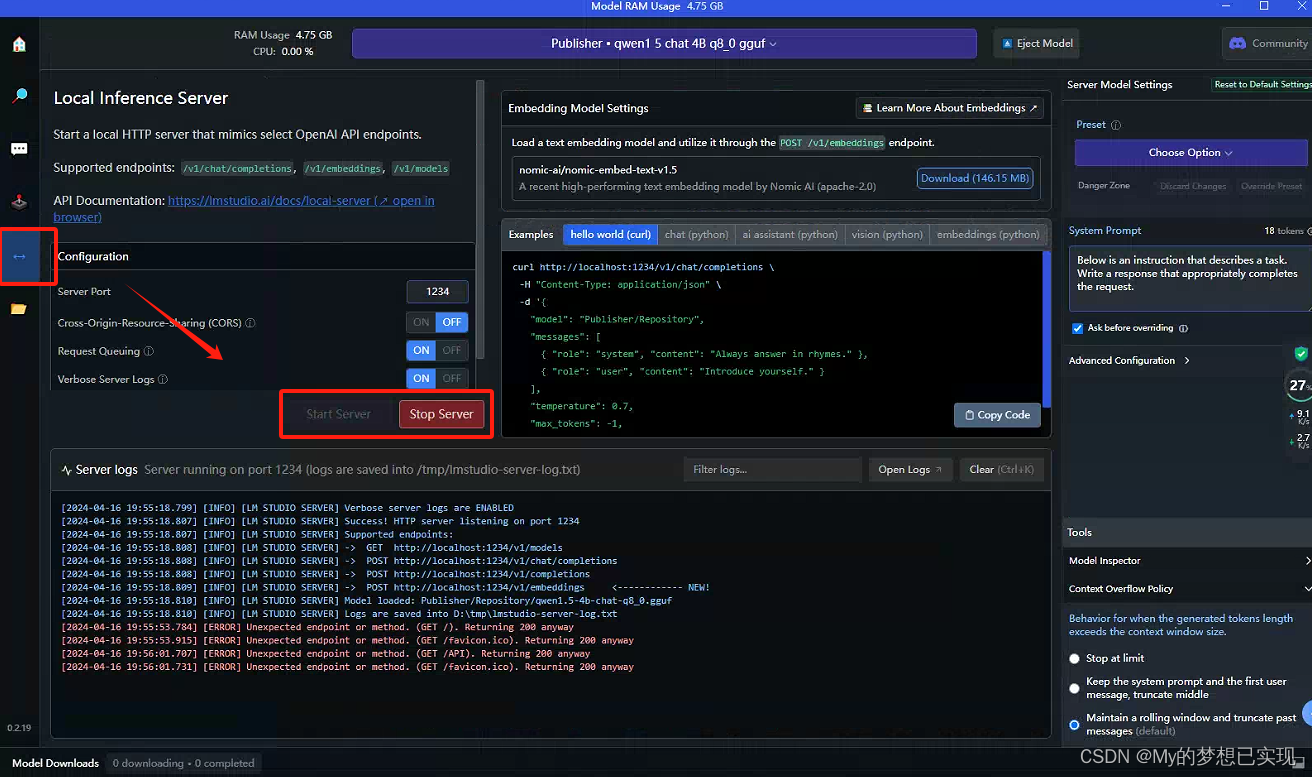
Task: Click the Clear logs button
Action: tap(1002, 469)
